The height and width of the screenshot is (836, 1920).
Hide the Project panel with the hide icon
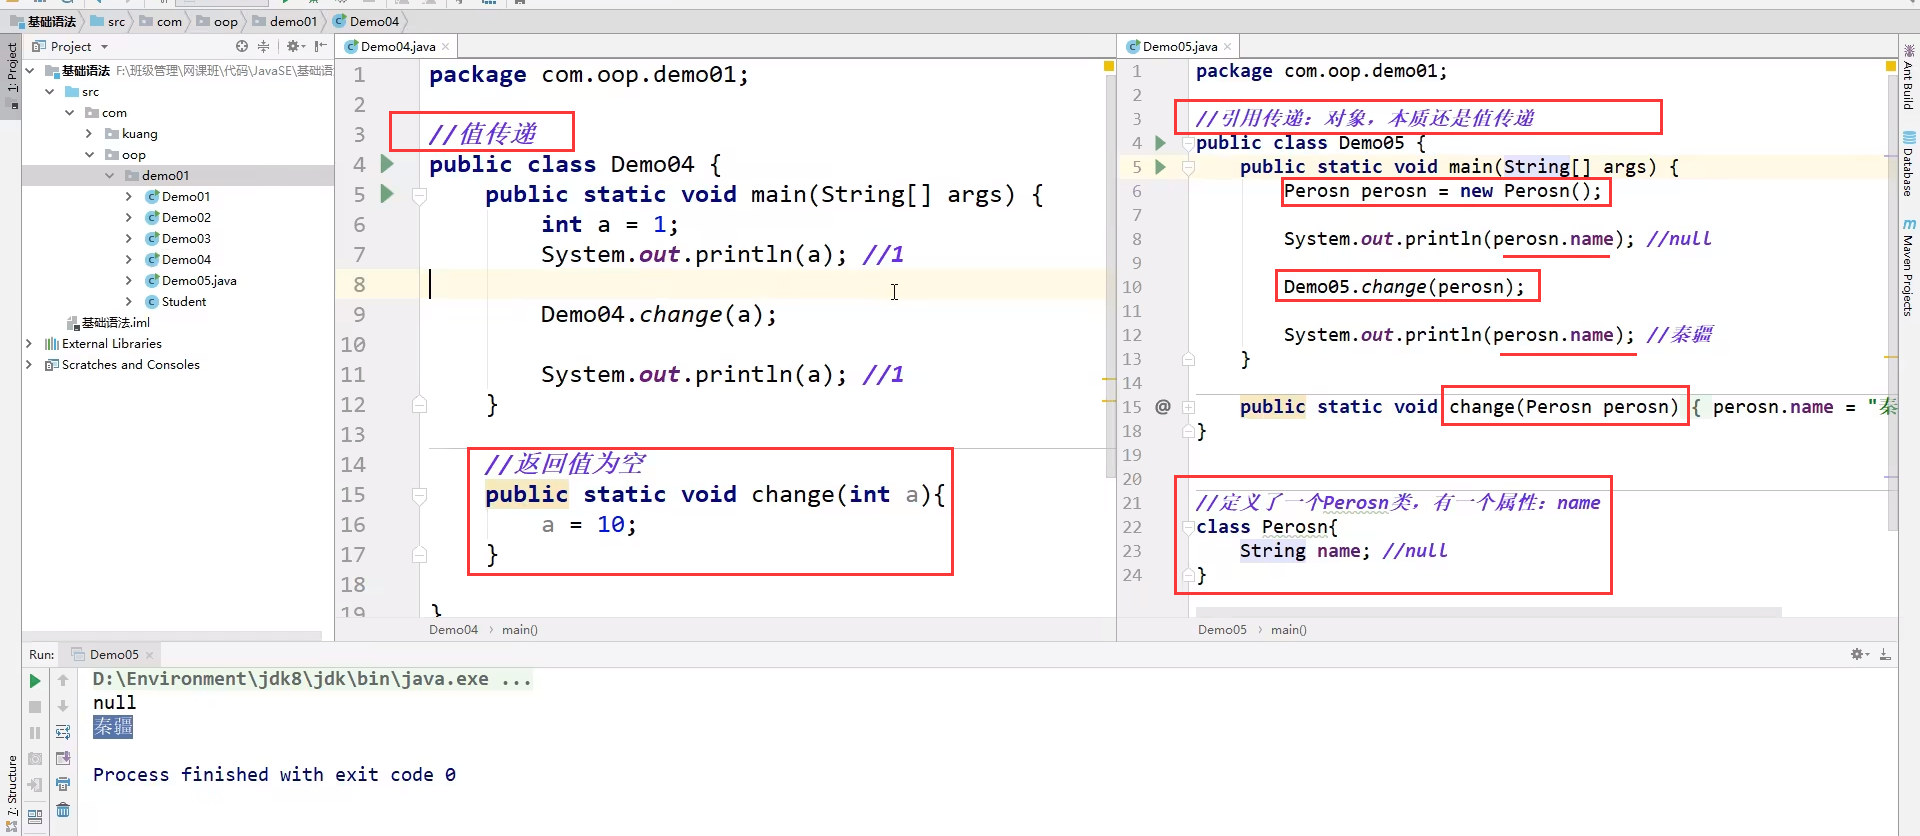(320, 46)
